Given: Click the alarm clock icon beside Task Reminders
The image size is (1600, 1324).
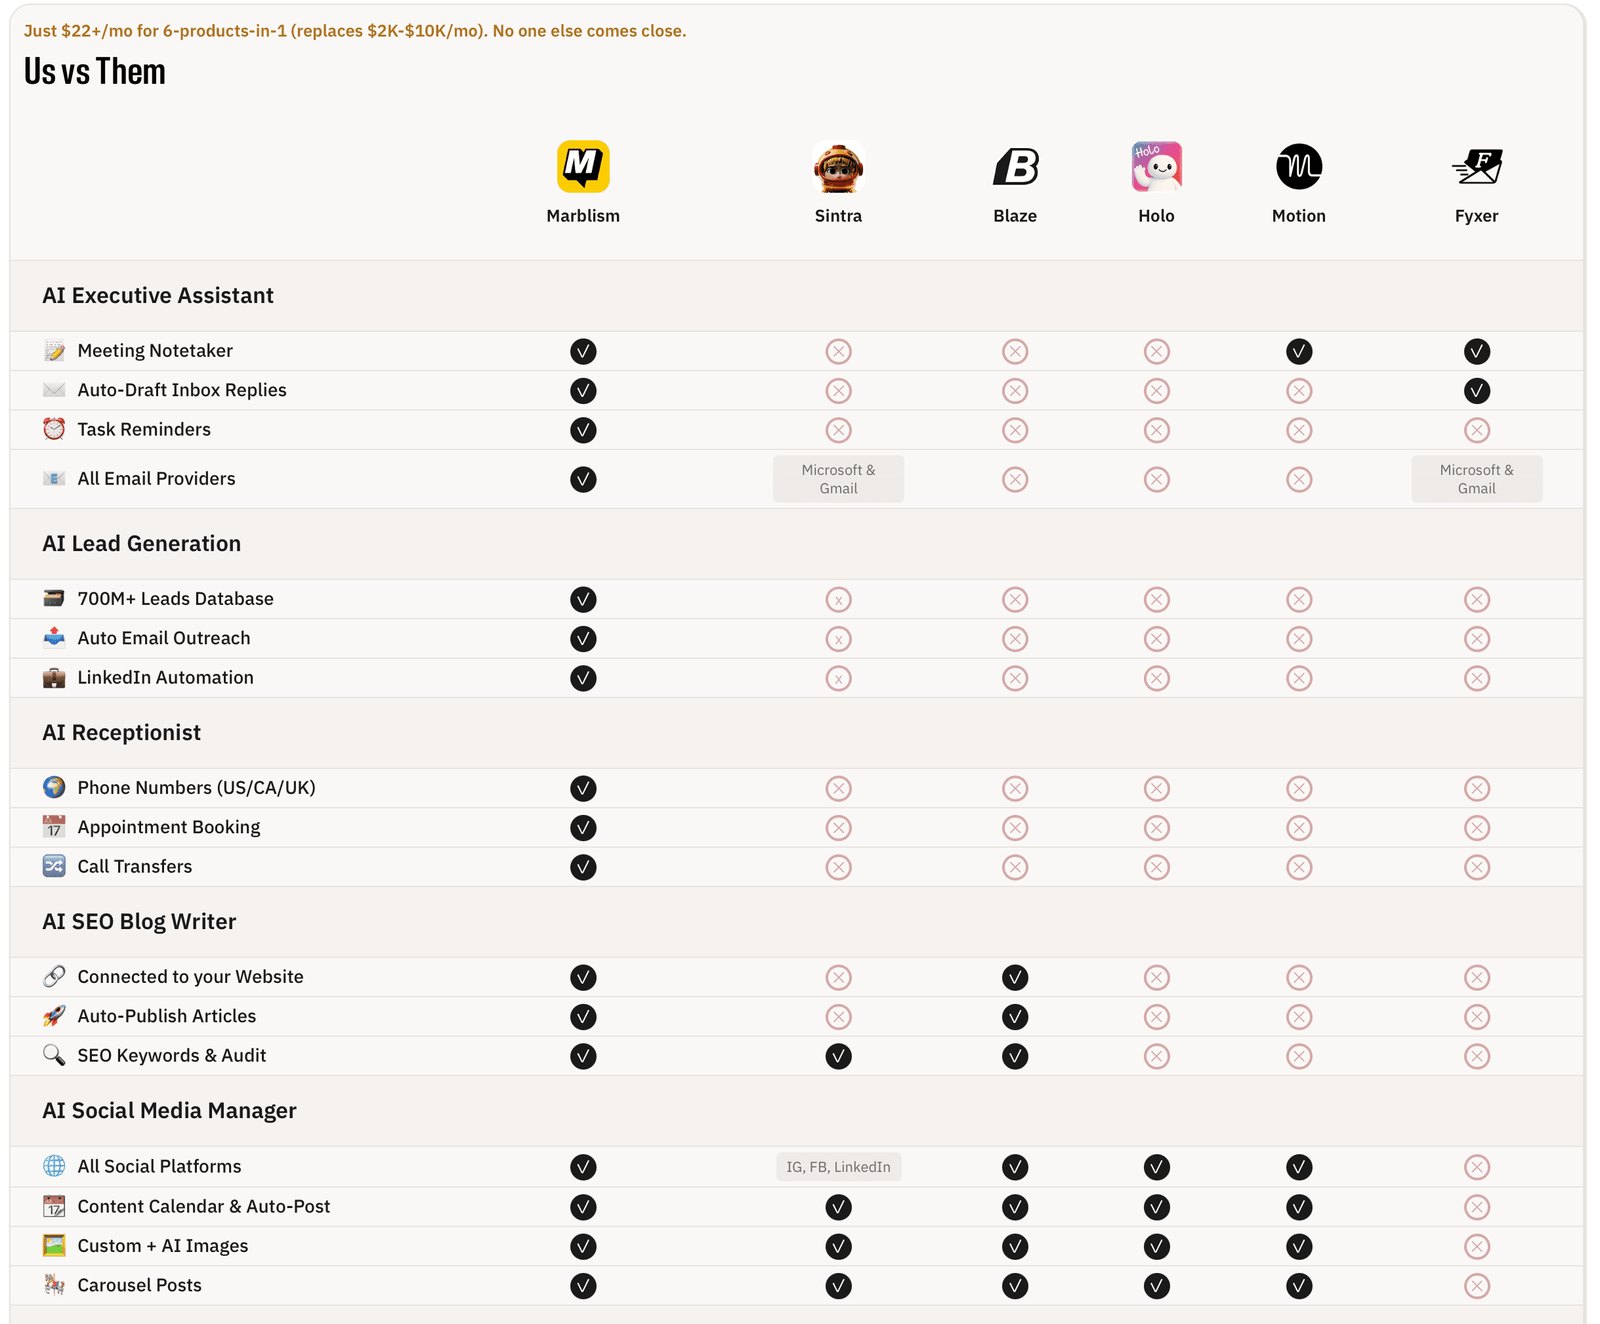Looking at the screenshot, I should (54, 429).
